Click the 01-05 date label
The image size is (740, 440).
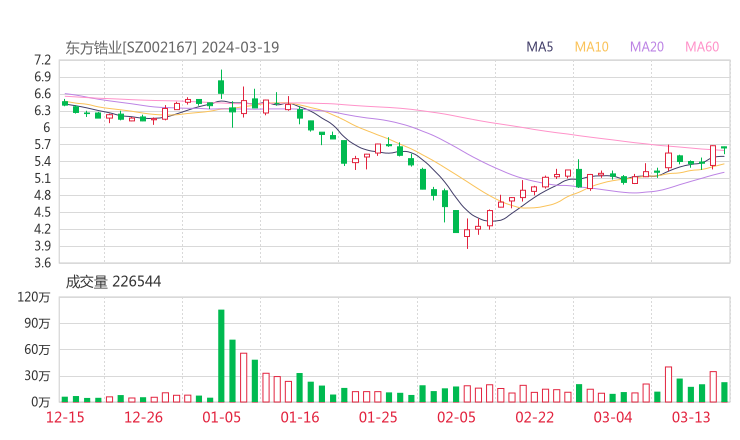[x=221, y=417]
